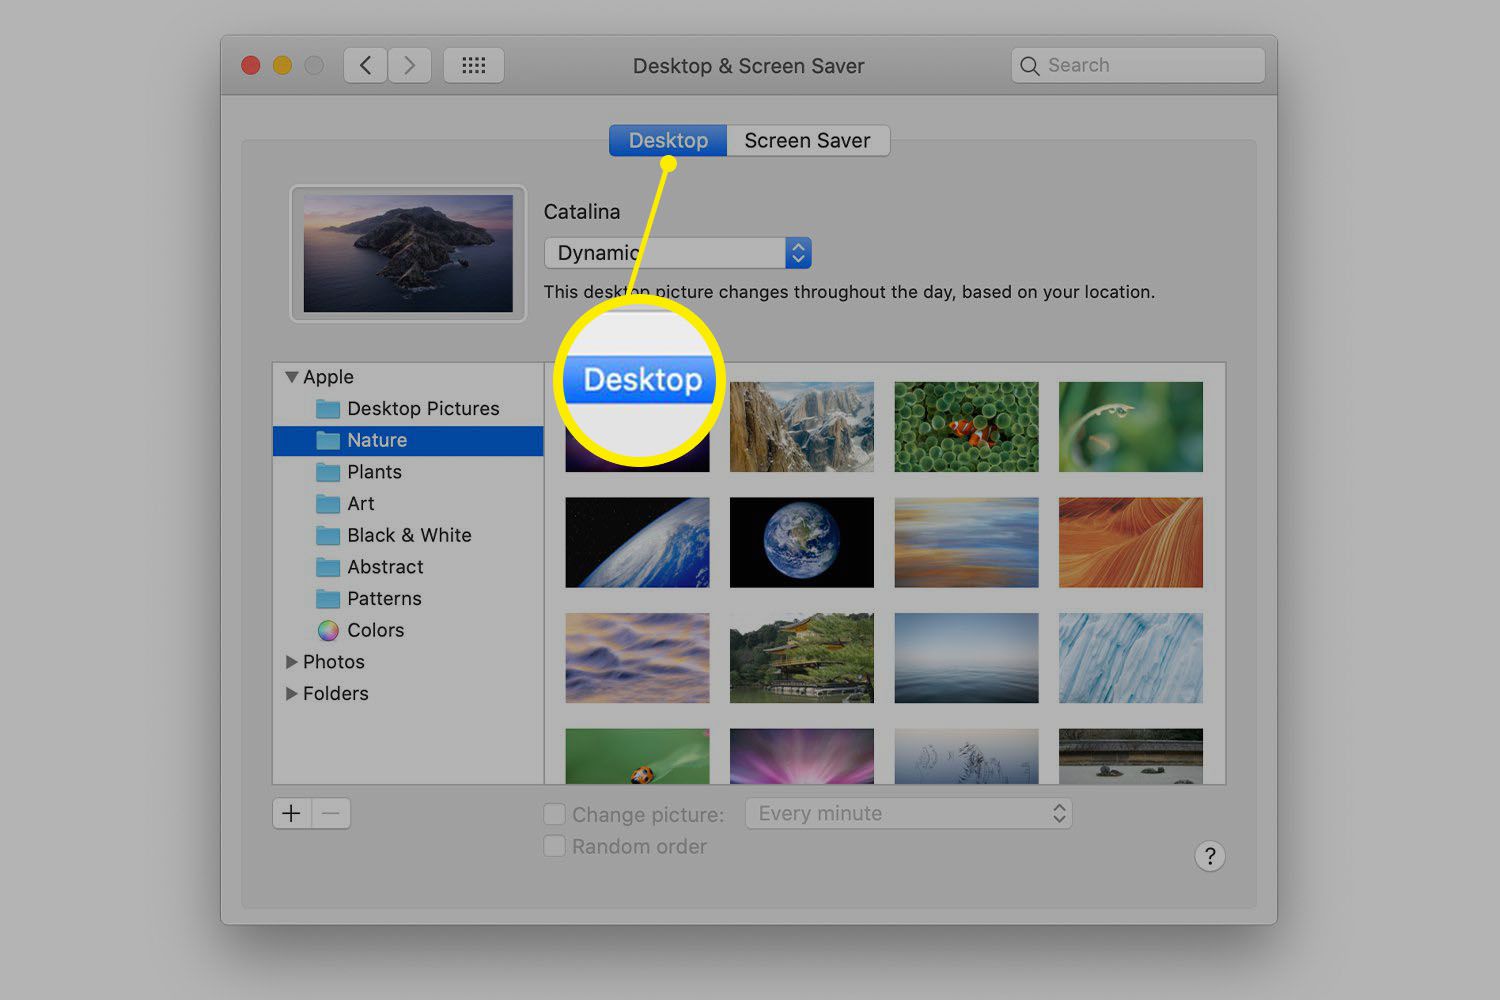The height and width of the screenshot is (1000, 1500).
Task: Go back with the left chevron button
Action: [x=366, y=66]
